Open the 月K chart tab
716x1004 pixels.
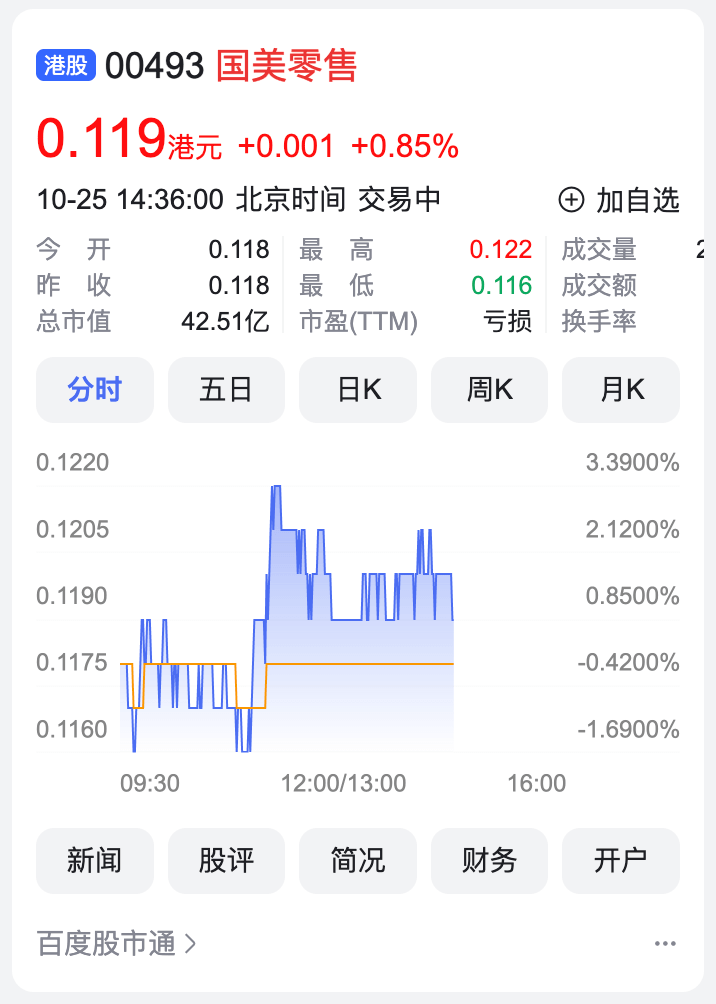click(621, 389)
